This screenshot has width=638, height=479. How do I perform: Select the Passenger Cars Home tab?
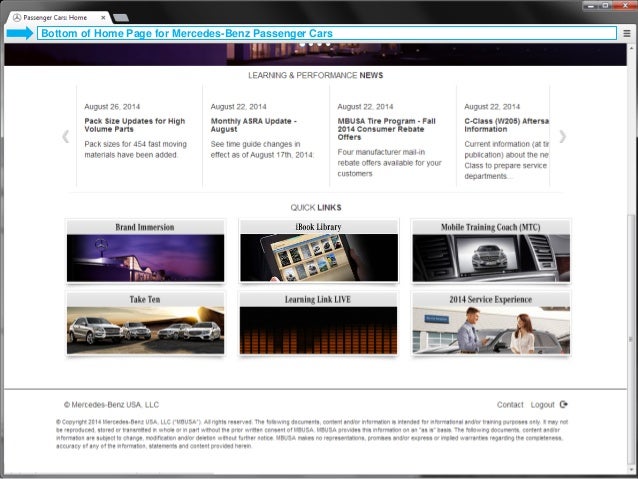(59, 17)
